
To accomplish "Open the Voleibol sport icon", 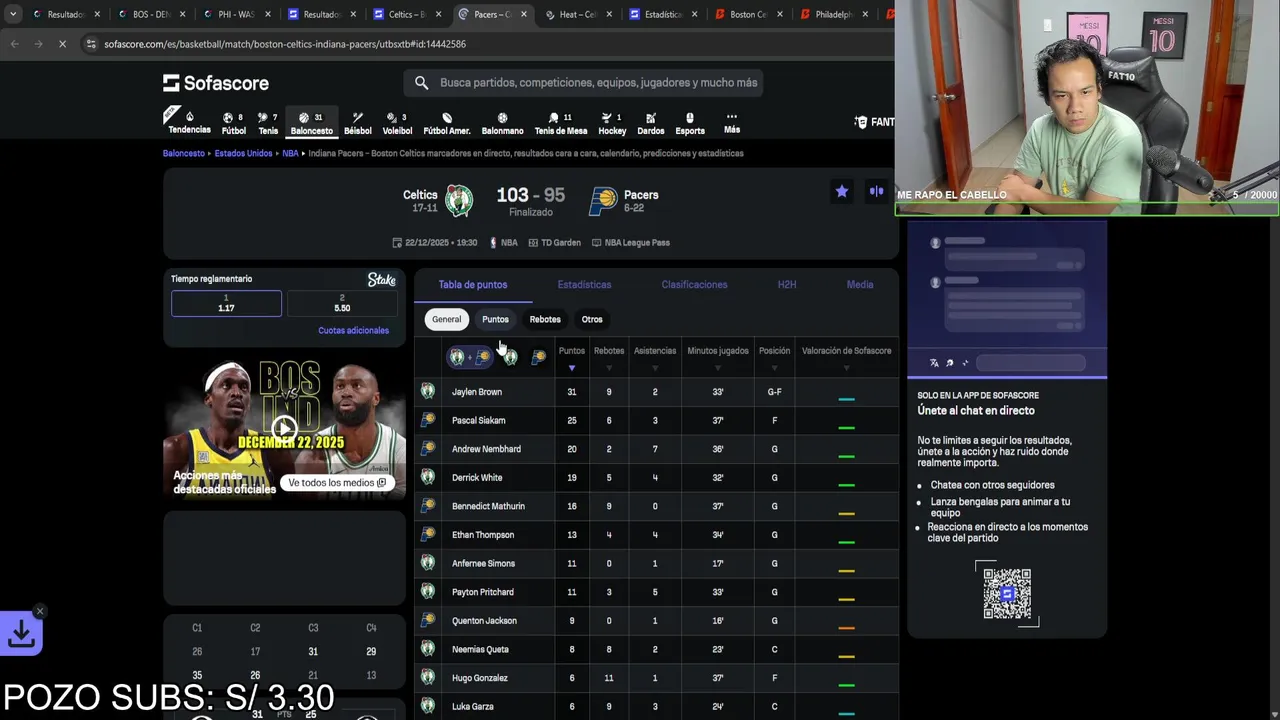I will [397, 123].
